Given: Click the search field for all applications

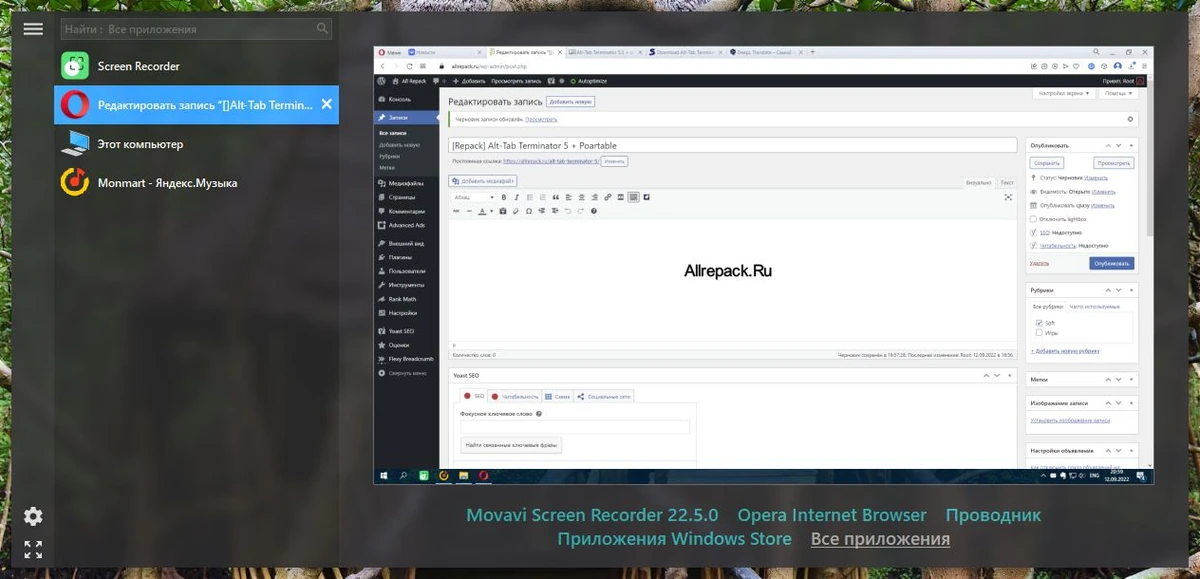Looking at the screenshot, I should click(x=196, y=29).
